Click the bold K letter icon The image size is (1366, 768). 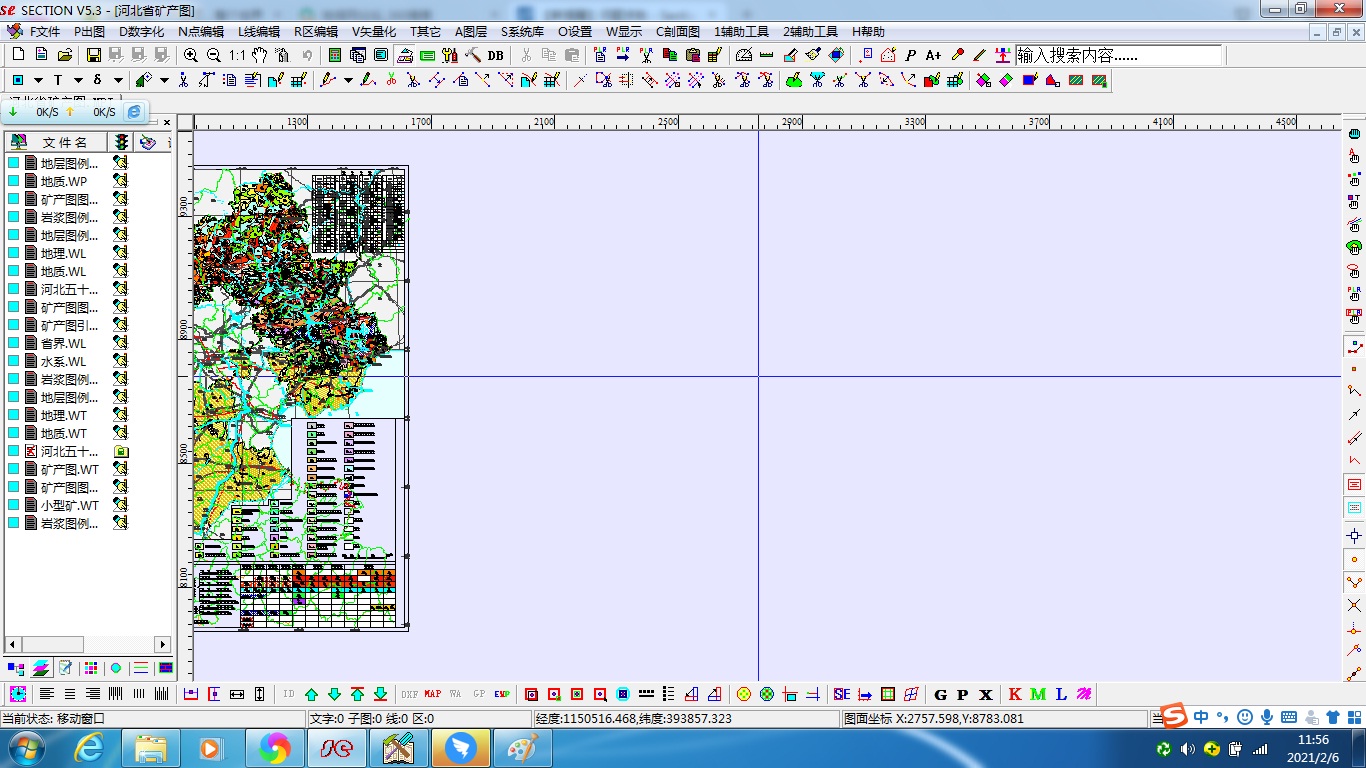[1015, 694]
